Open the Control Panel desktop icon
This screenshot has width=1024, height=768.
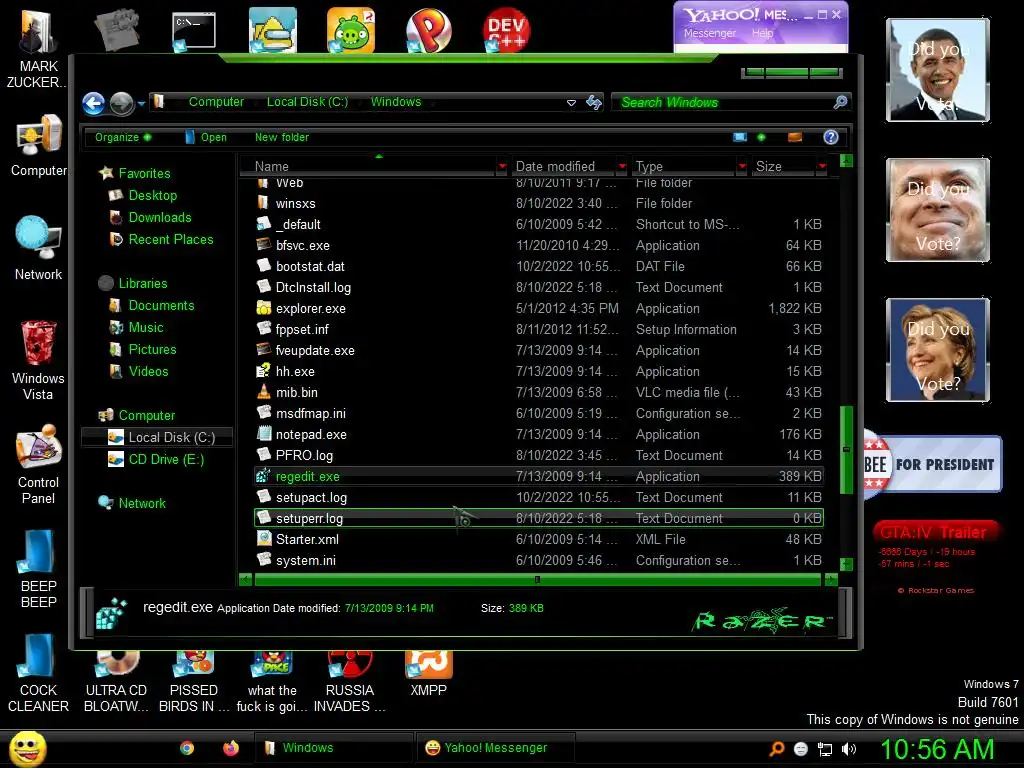pyautogui.click(x=38, y=464)
